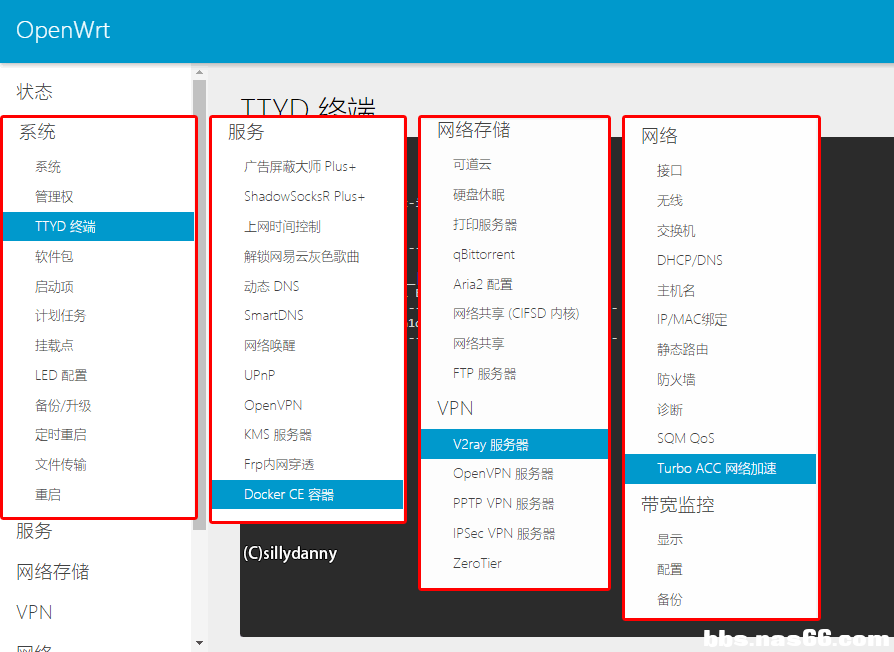Select the highlighted TTYD 终端 menu item
Viewport: 894px width, 652px height.
(x=66, y=226)
